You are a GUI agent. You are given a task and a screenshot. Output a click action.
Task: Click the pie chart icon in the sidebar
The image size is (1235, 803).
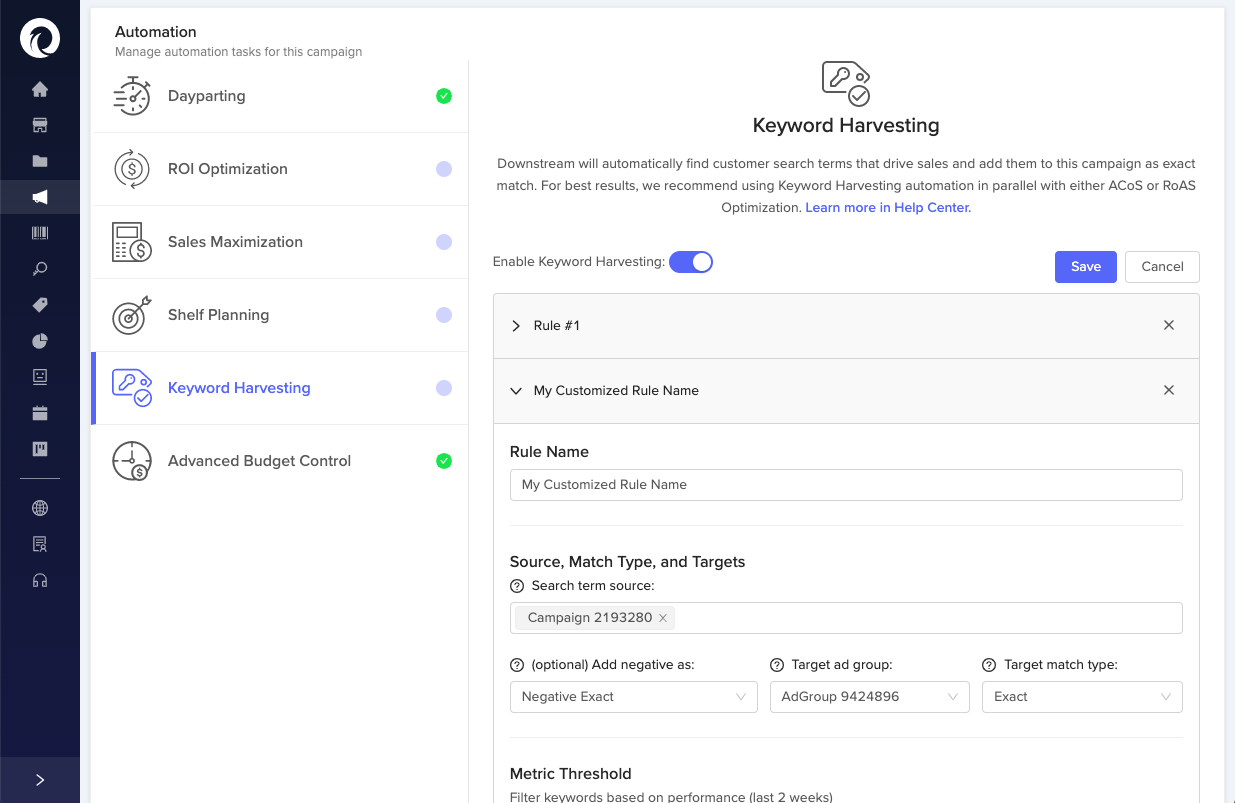(x=40, y=341)
